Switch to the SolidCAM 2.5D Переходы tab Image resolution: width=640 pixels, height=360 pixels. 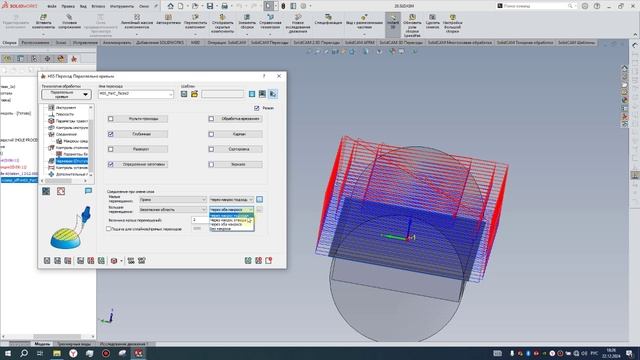(316, 42)
